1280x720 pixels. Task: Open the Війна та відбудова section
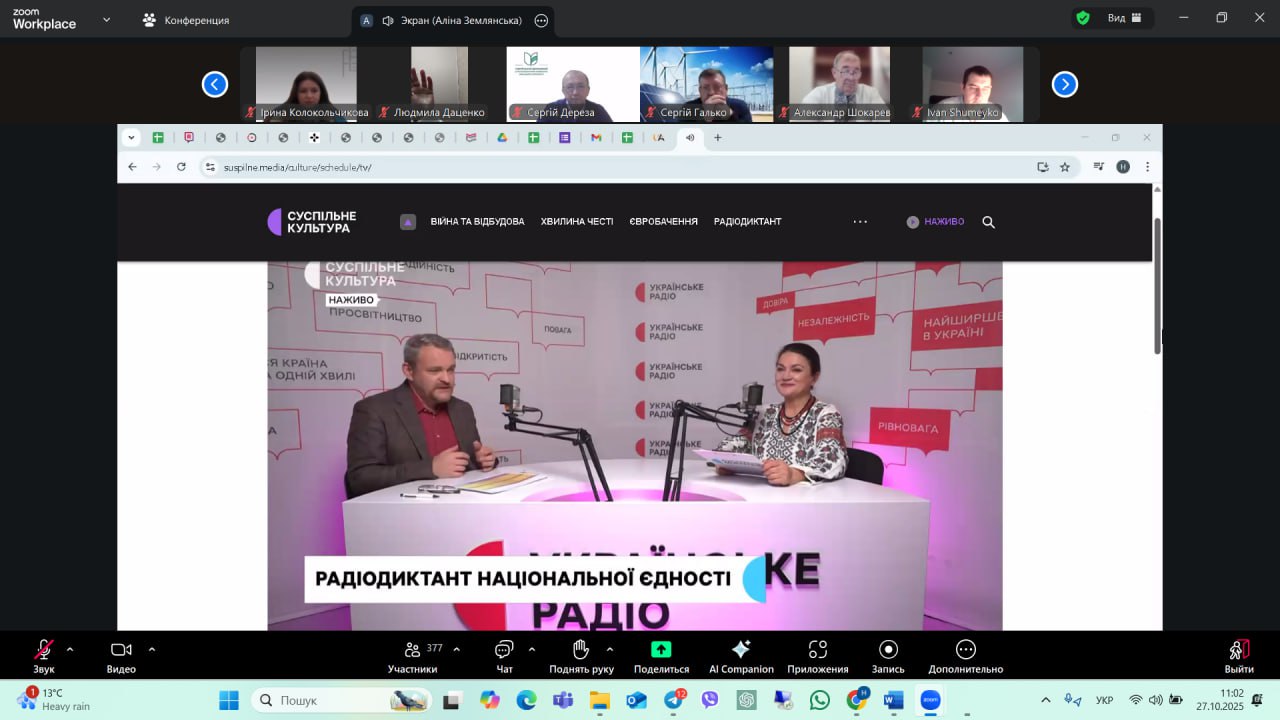coord(477,222)
